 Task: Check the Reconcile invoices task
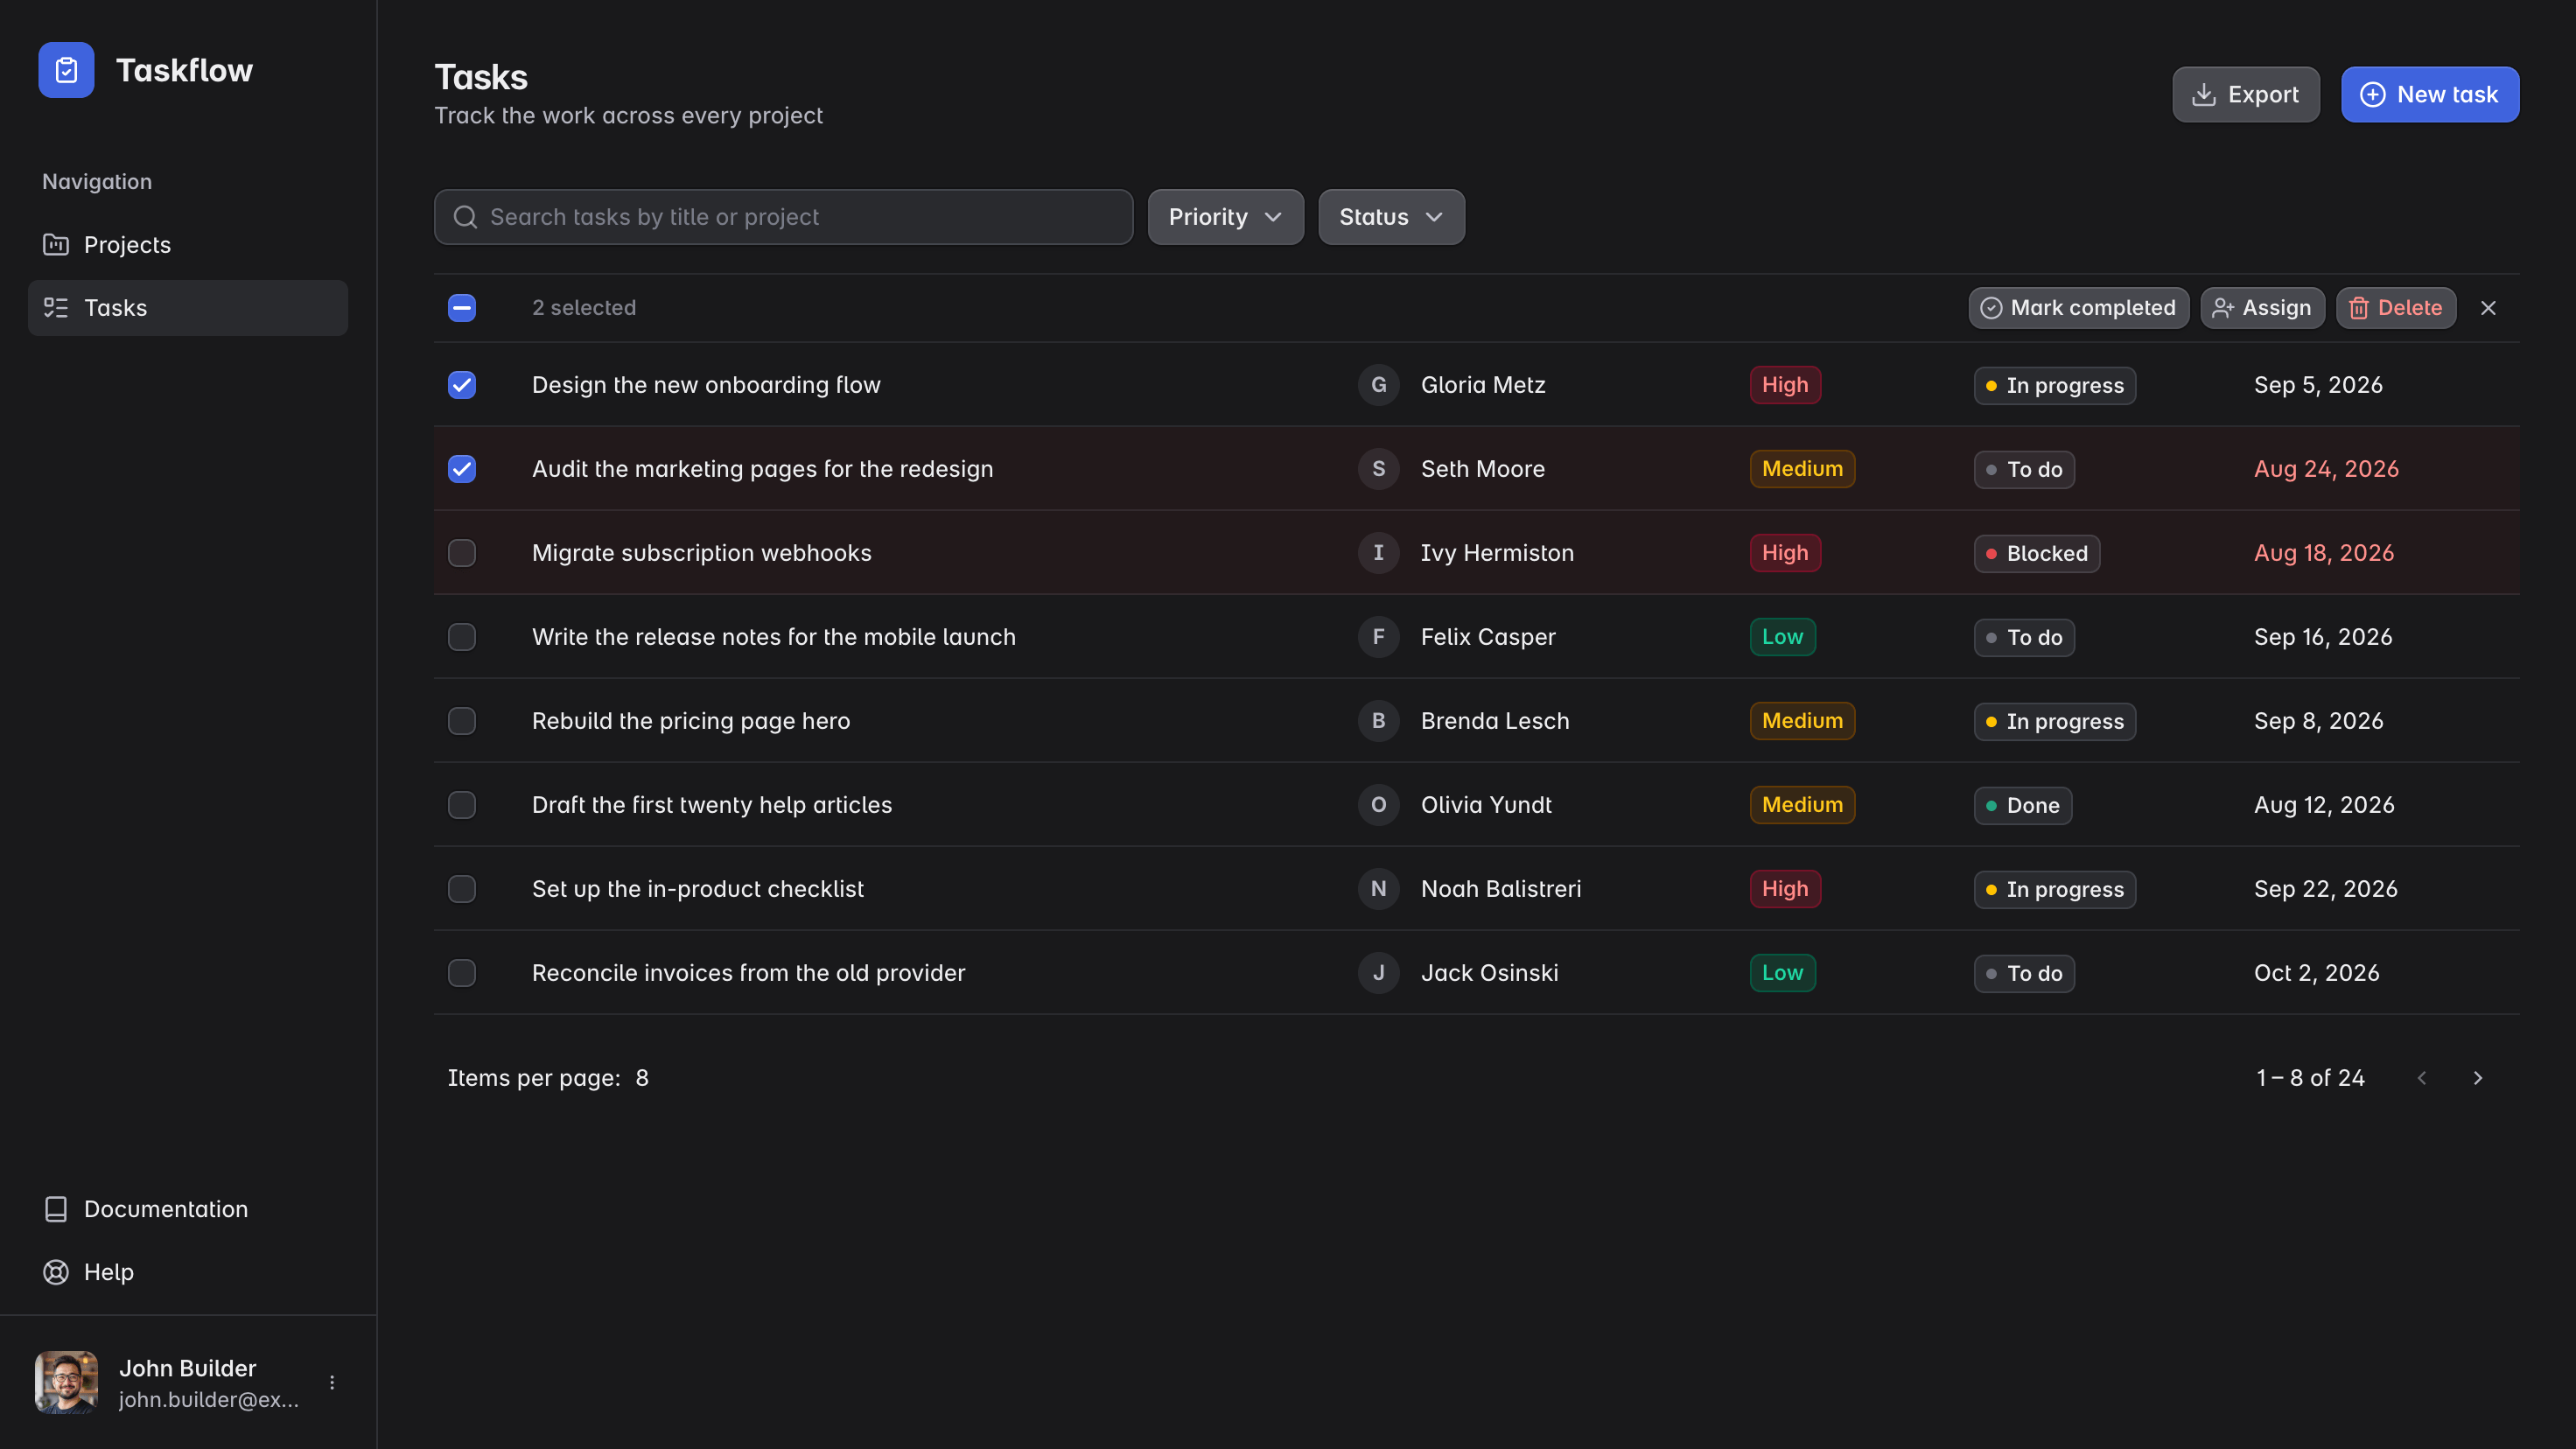[462, 973]
